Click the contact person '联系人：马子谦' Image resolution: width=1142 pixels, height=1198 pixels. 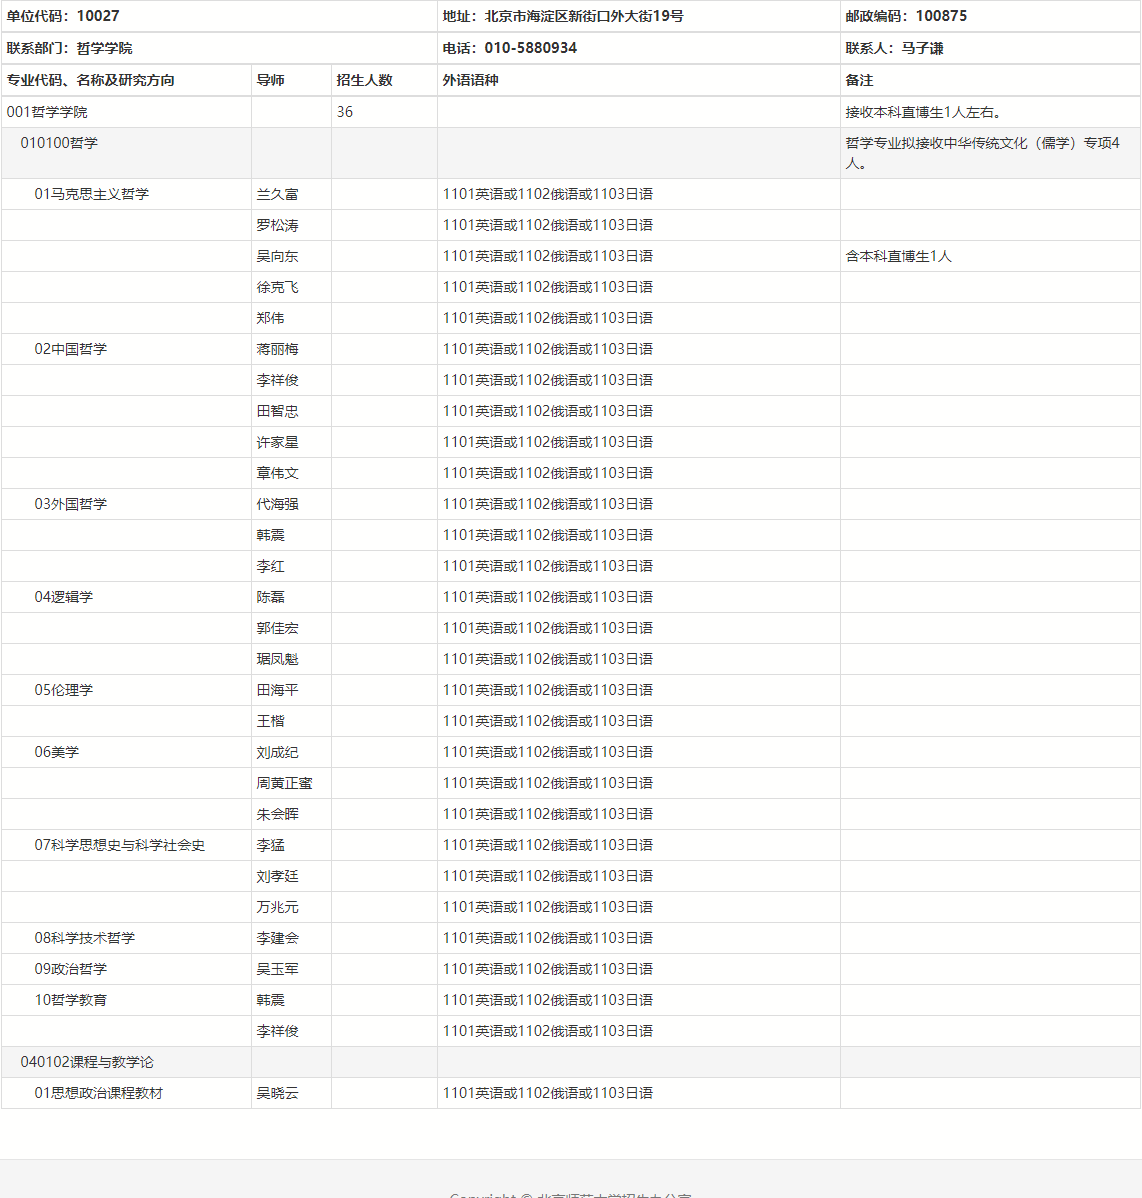point(895,48)
